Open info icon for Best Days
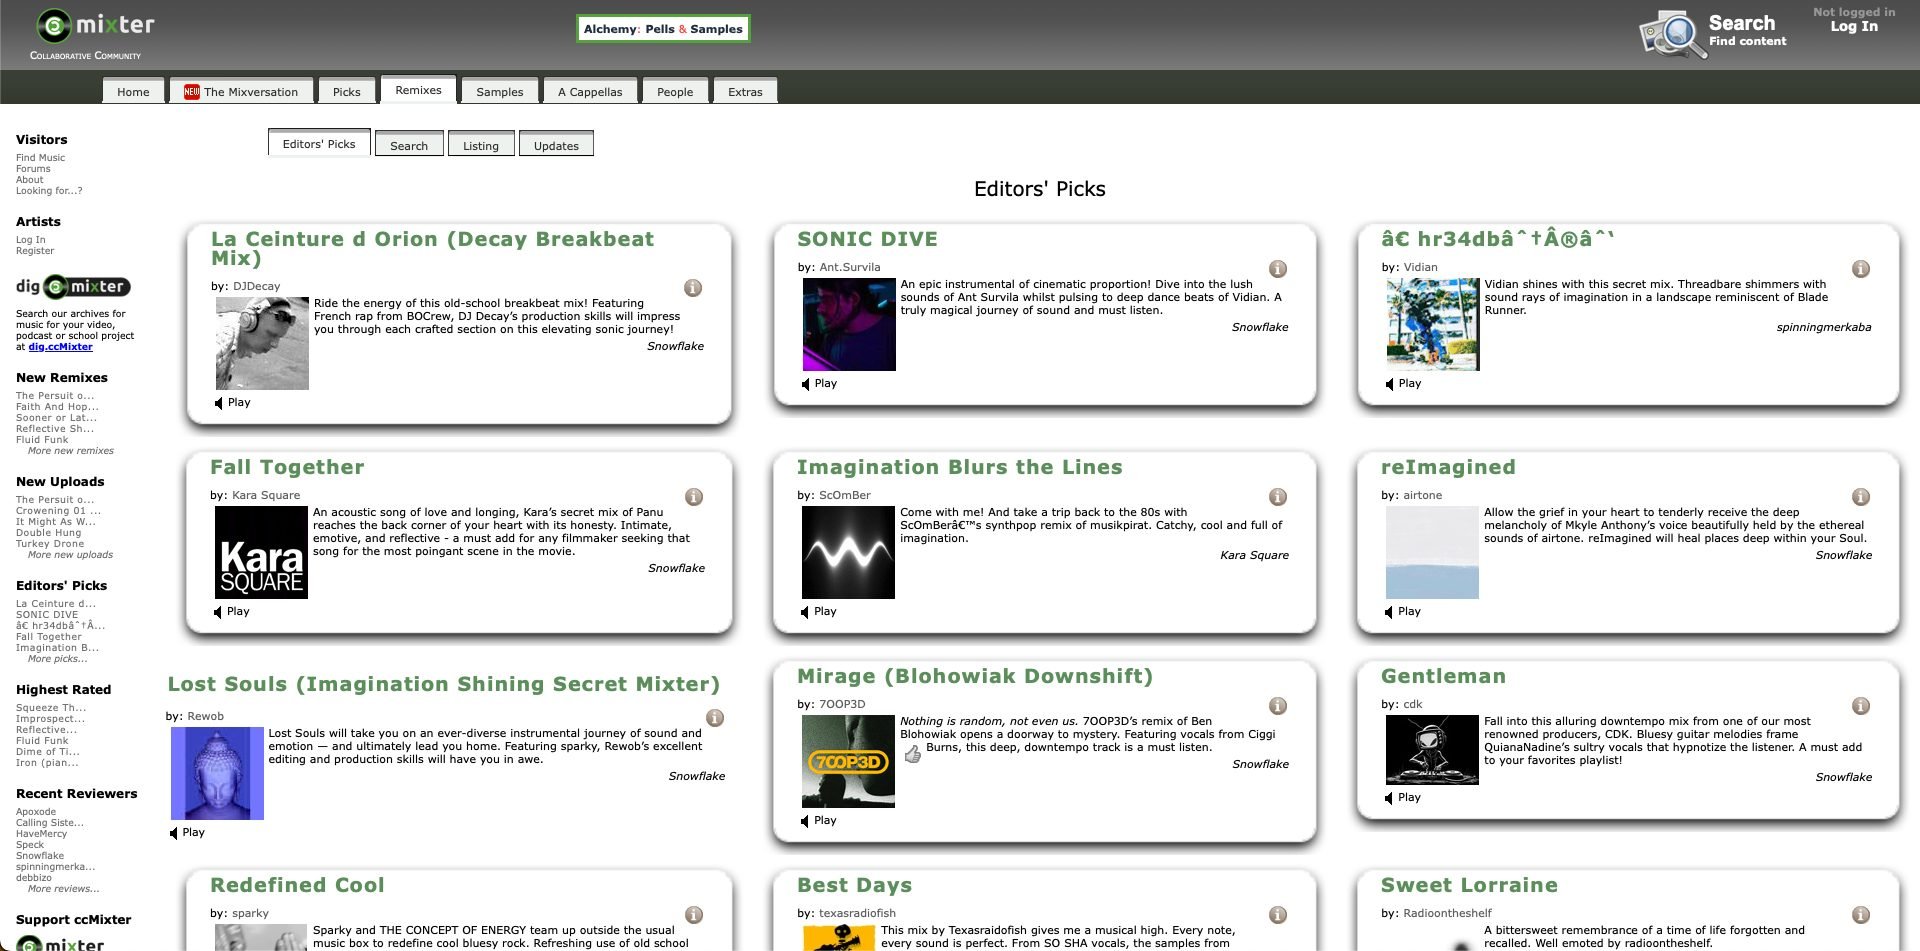 coord(1278,915)
